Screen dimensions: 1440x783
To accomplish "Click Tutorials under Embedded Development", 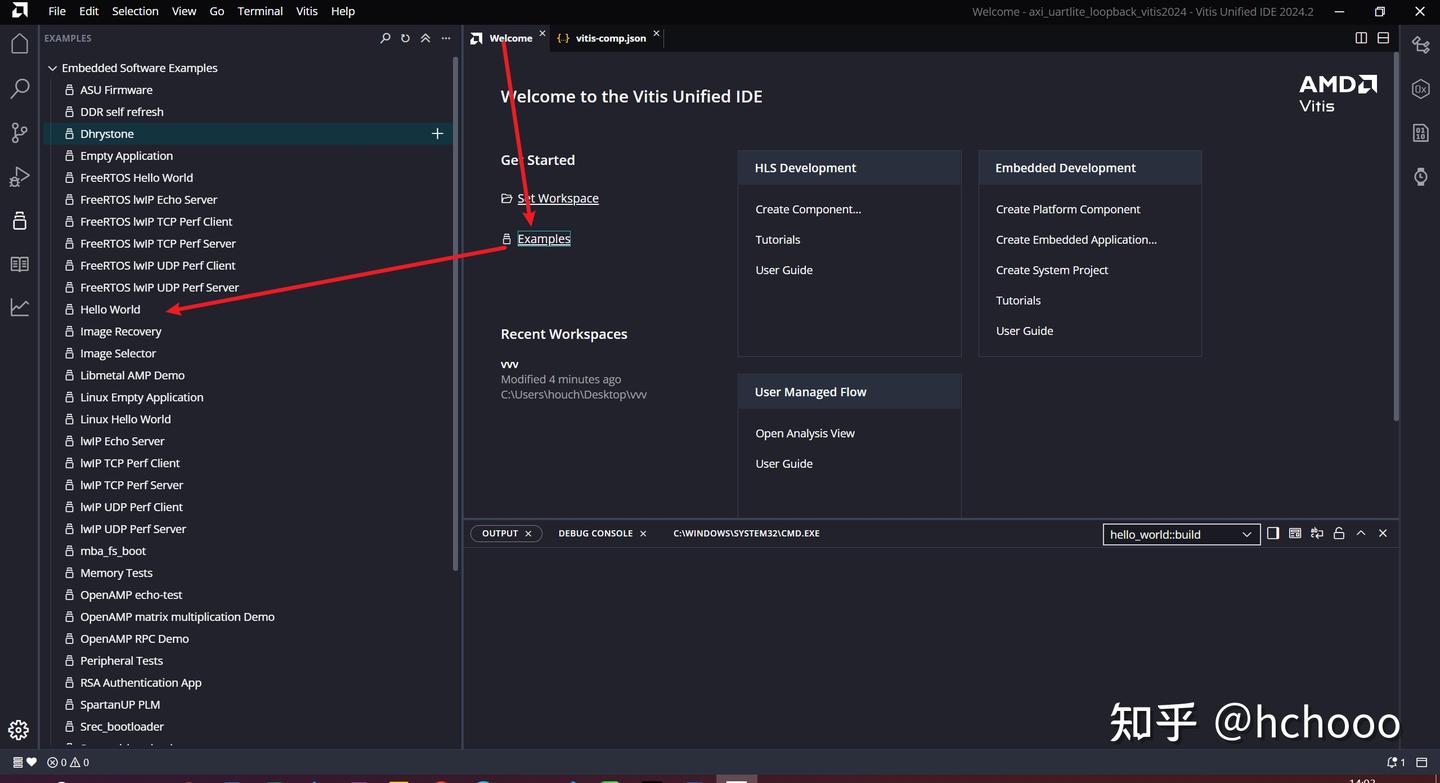I will [x=1018, y=300].
